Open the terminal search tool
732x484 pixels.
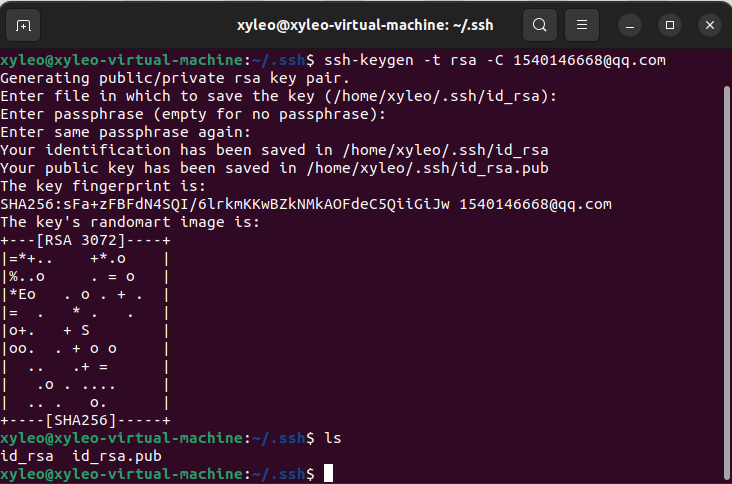[x=540, y=25]
